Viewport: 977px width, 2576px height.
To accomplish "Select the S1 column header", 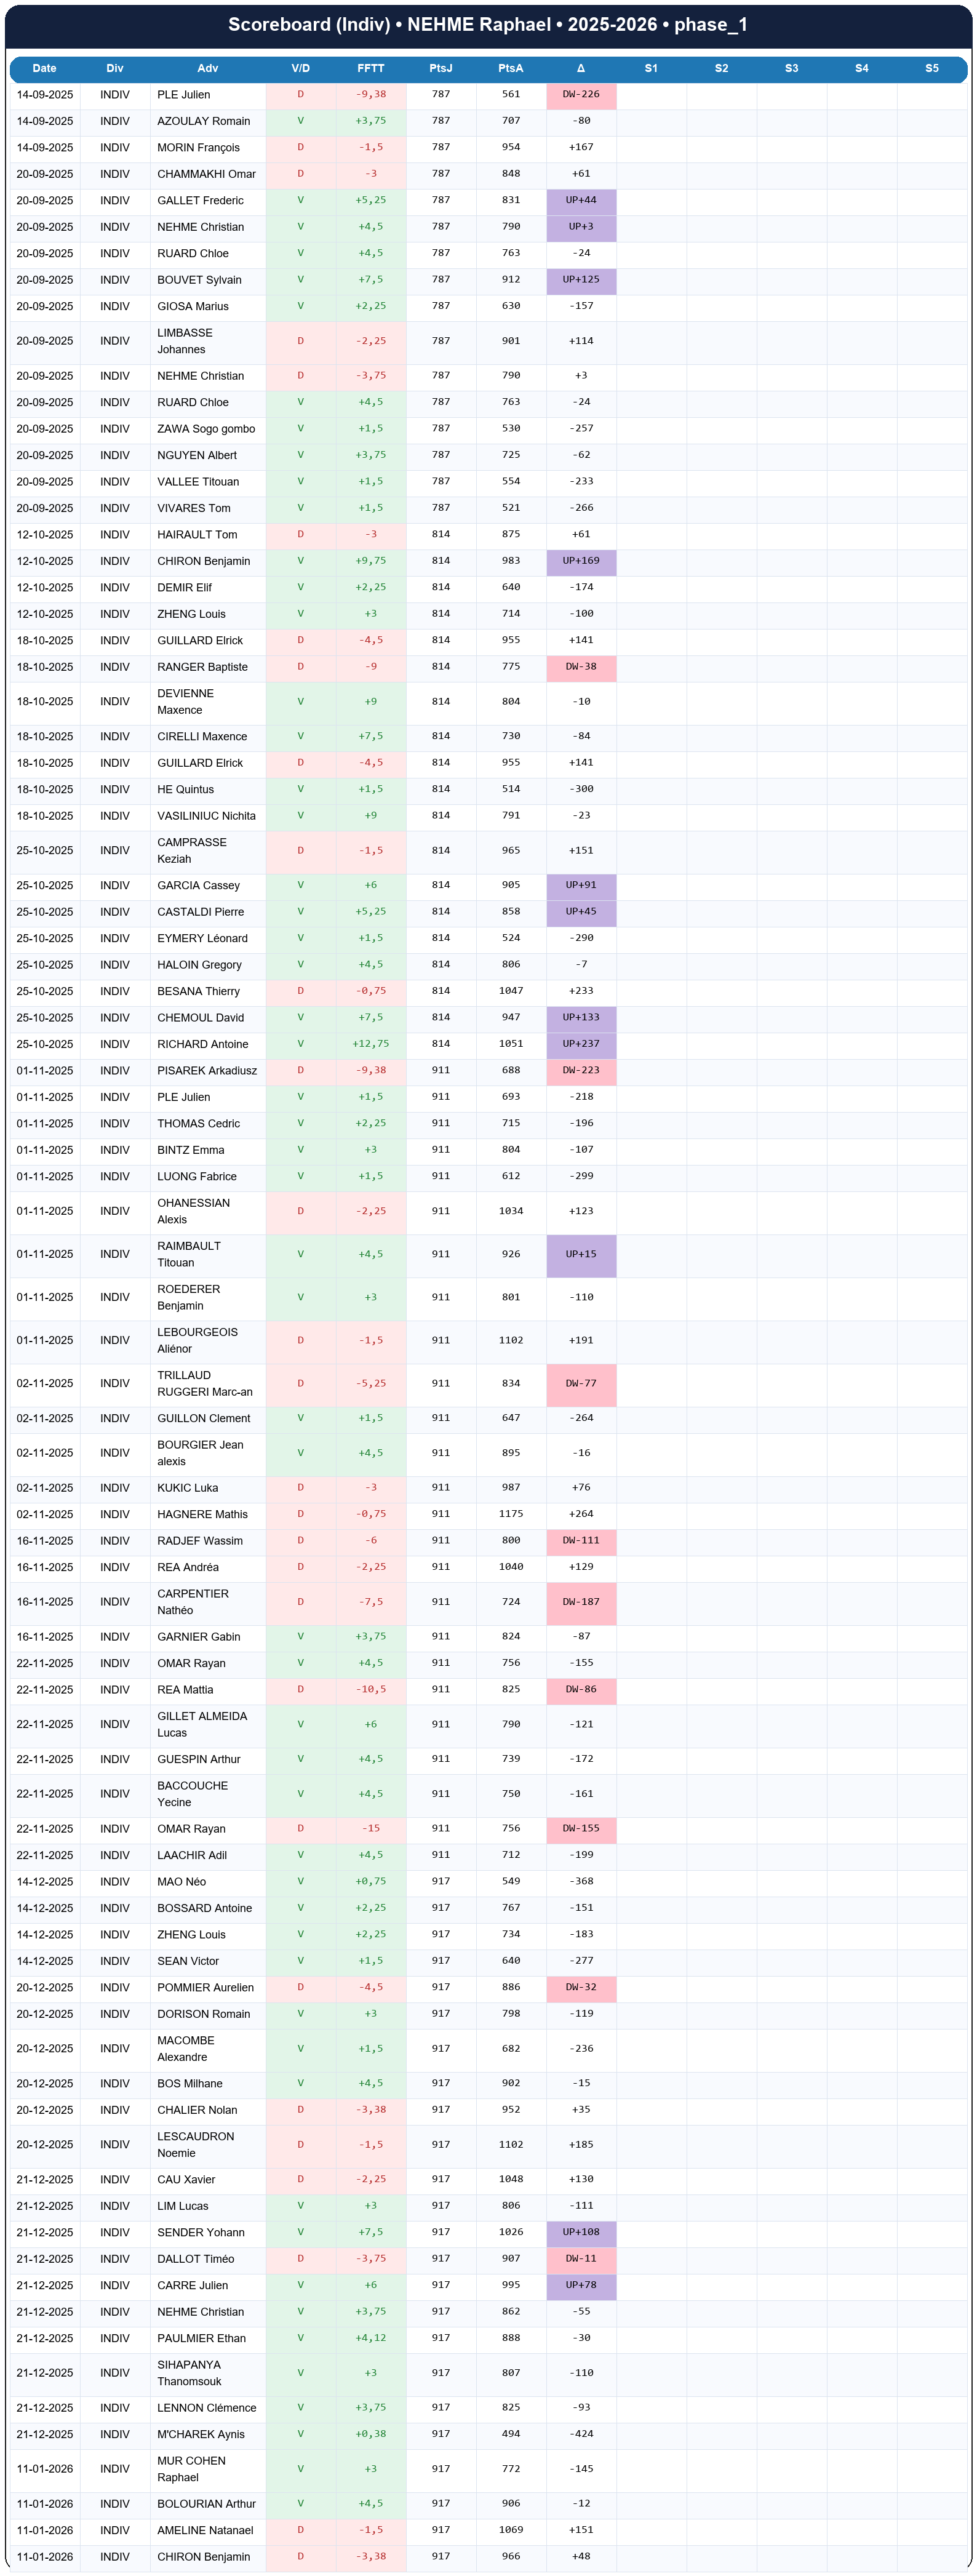I will (x=651, y=69).
